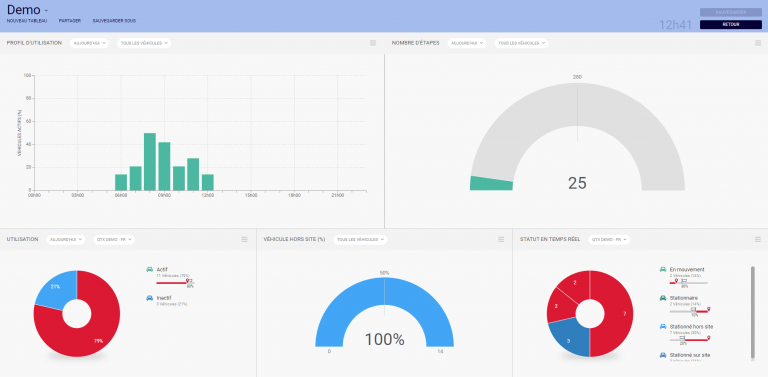Open the Véhicule hors site panel menu icon
Screen dimensions: 768x377
[501, 239]
